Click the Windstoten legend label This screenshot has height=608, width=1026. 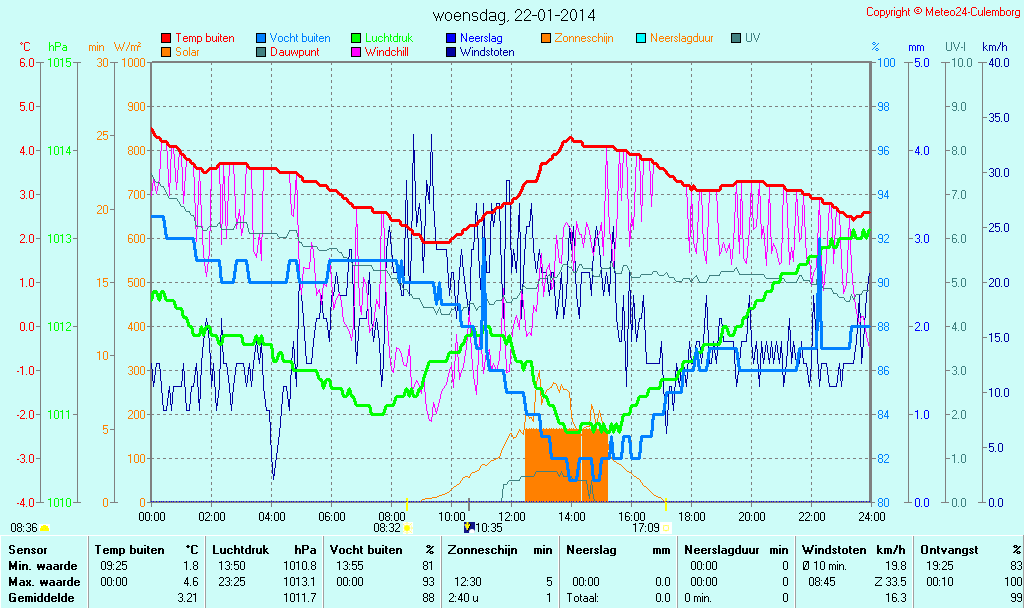pyautogui.click(x=487, y=52)
